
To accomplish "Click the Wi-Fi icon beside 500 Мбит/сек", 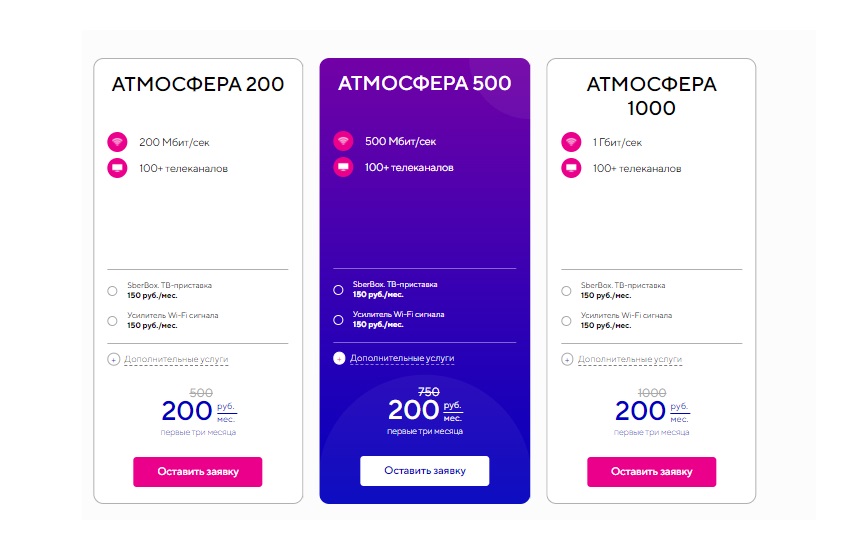I will (343, 140).
